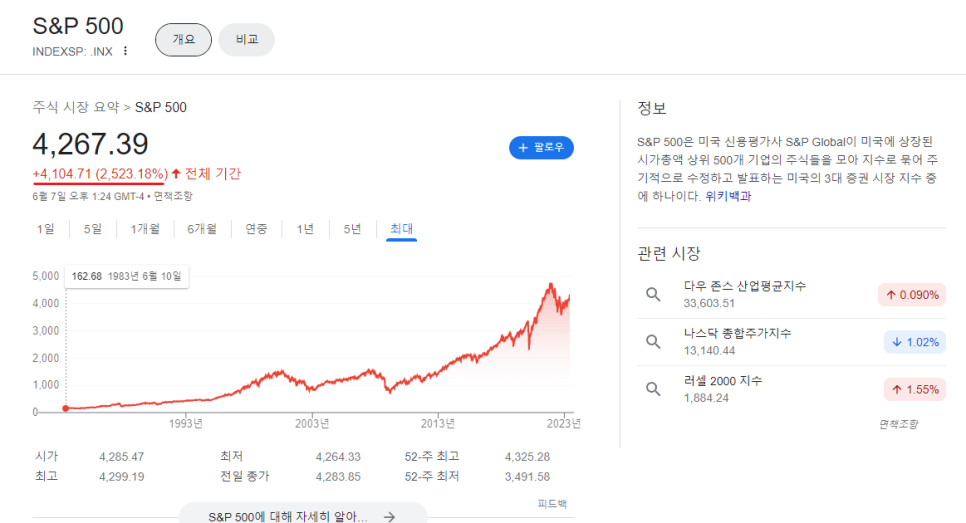Click the Dow Jones value 33,603.51

(709, 303)
